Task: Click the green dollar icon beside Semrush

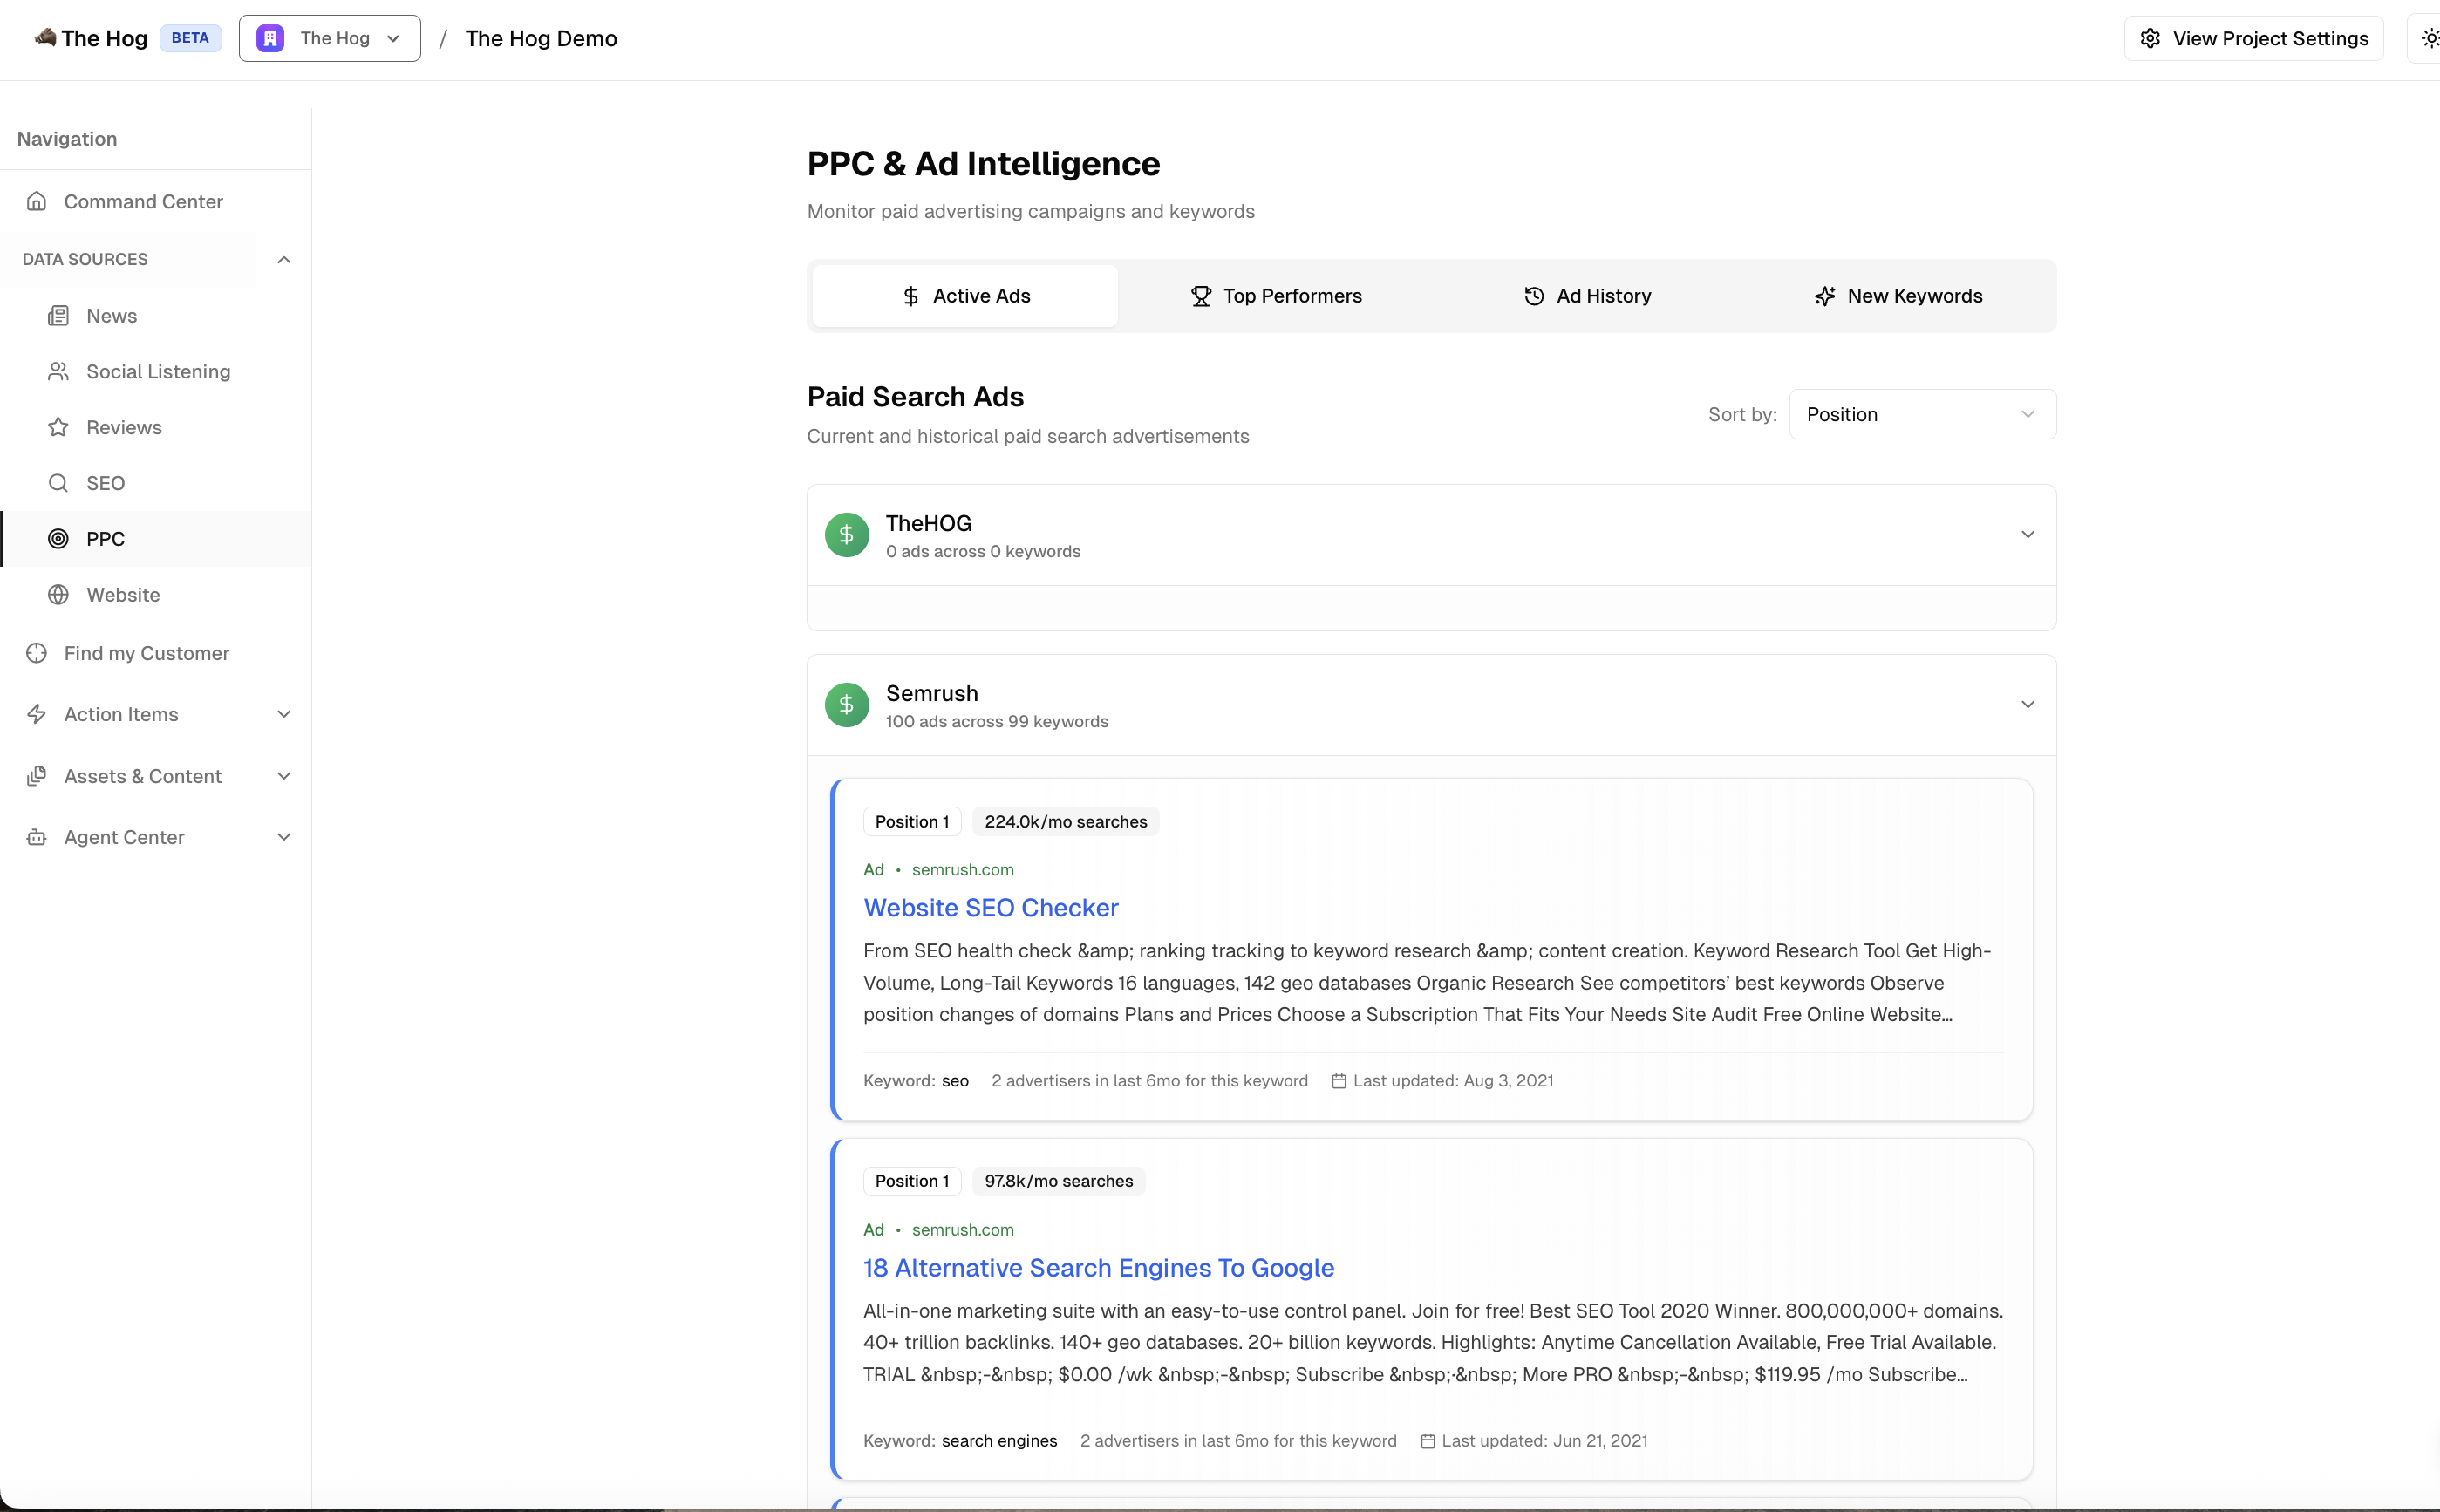Action: [x=846, y=705]
